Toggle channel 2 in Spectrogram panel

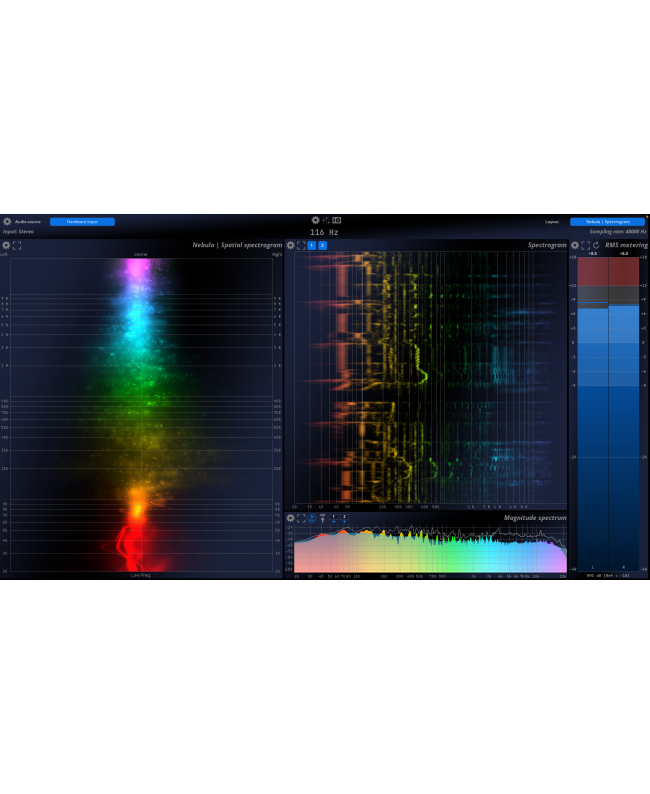(322, 245)
